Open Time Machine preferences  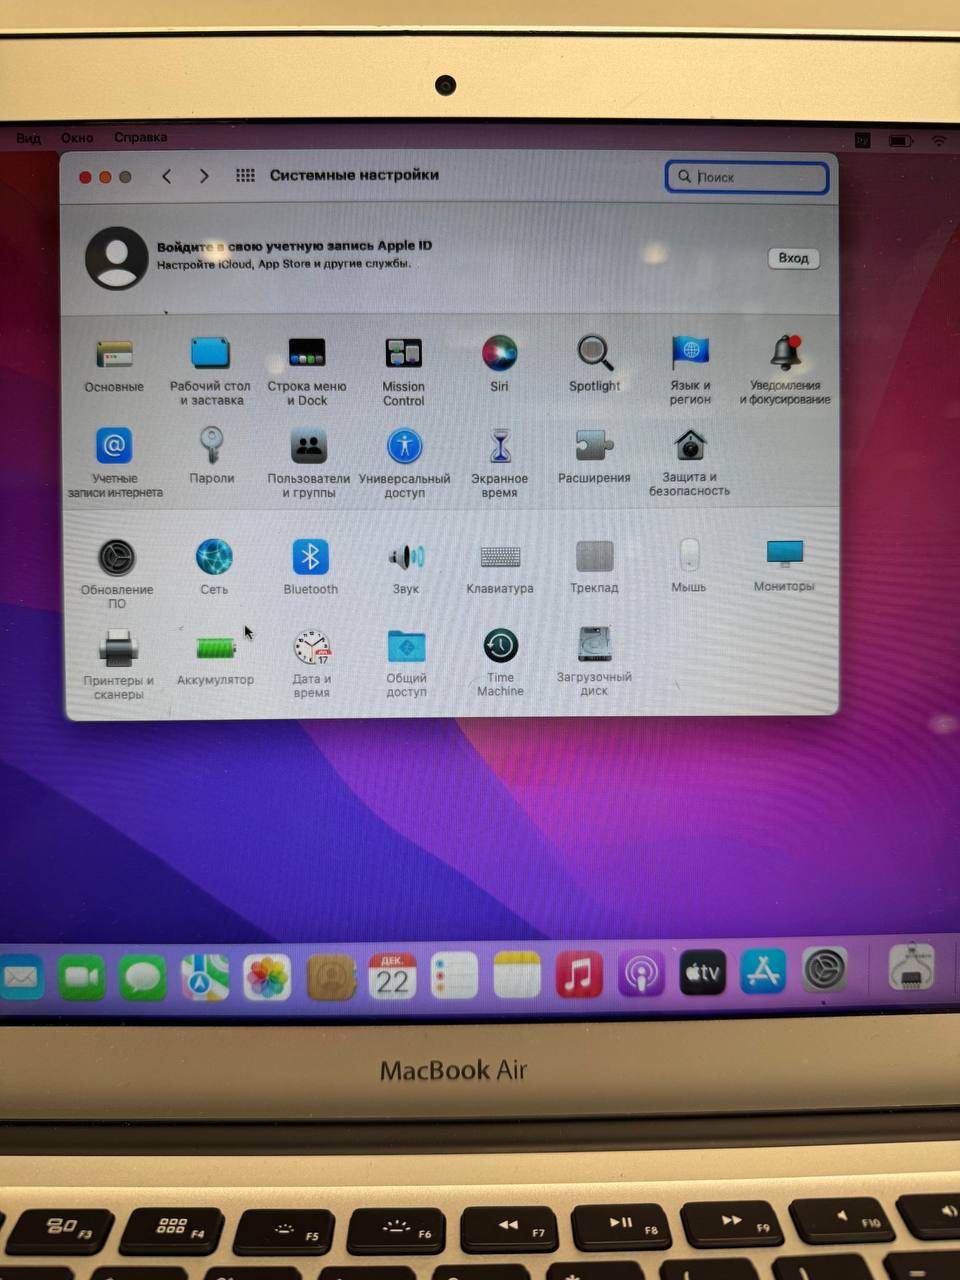500,647
